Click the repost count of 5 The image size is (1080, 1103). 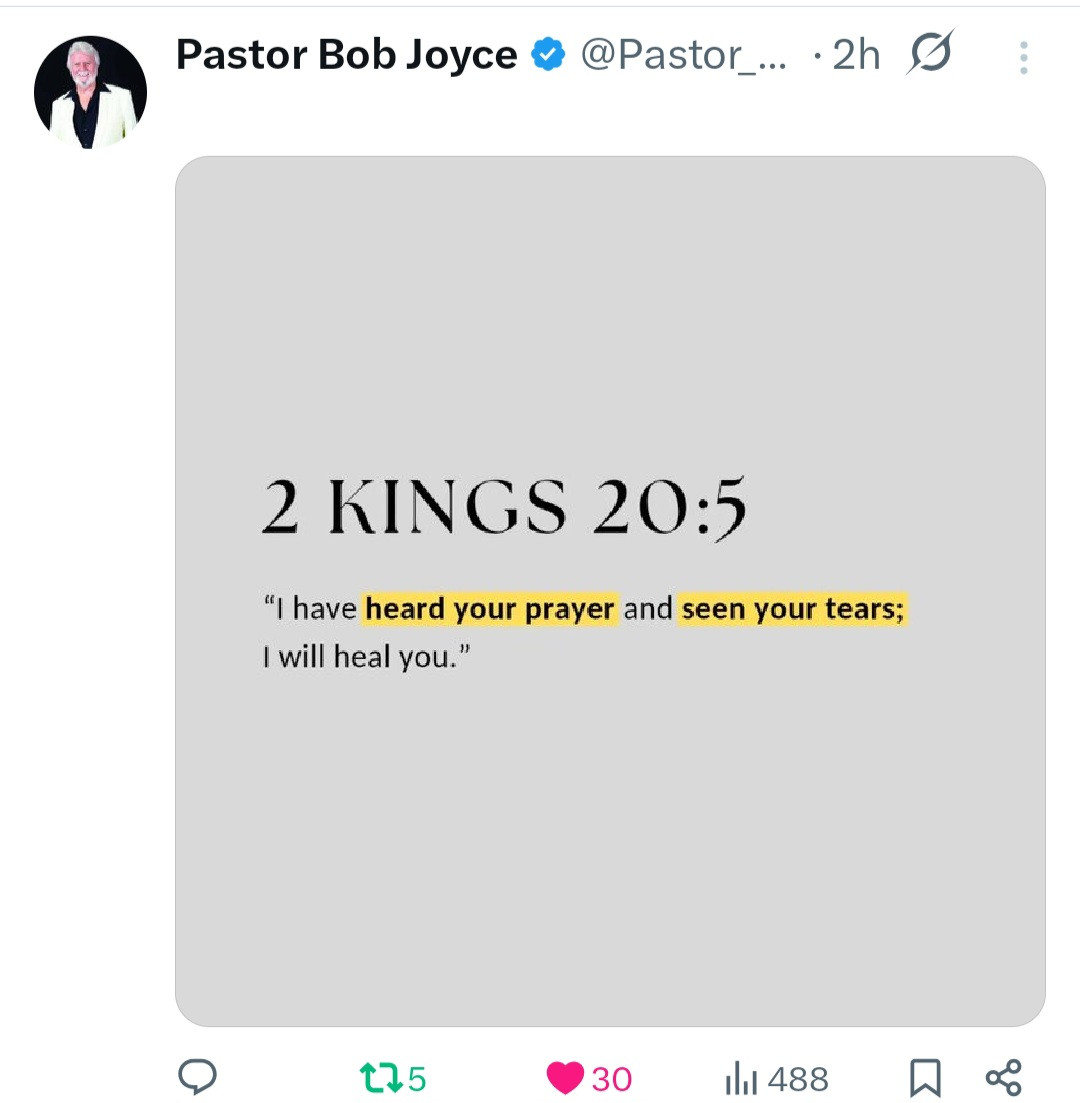tap(417, 1079)
